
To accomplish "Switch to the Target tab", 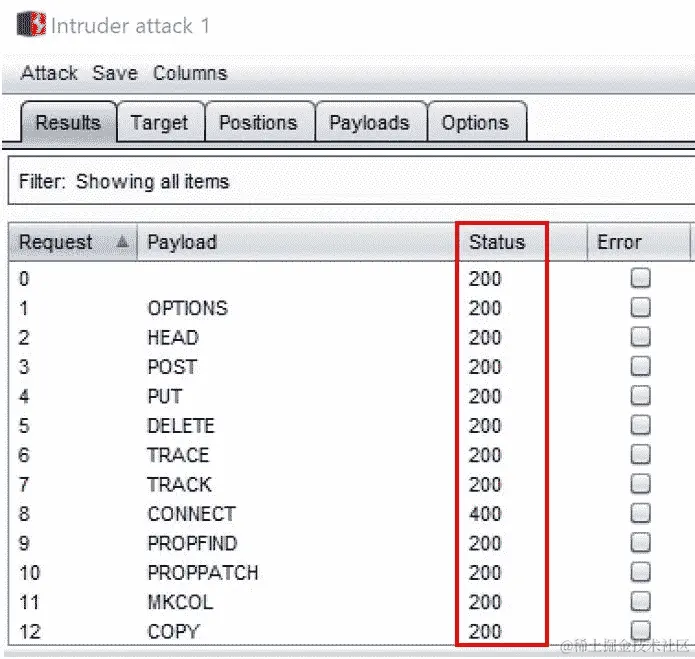I will pyautogui.click(x=160, y=122).
